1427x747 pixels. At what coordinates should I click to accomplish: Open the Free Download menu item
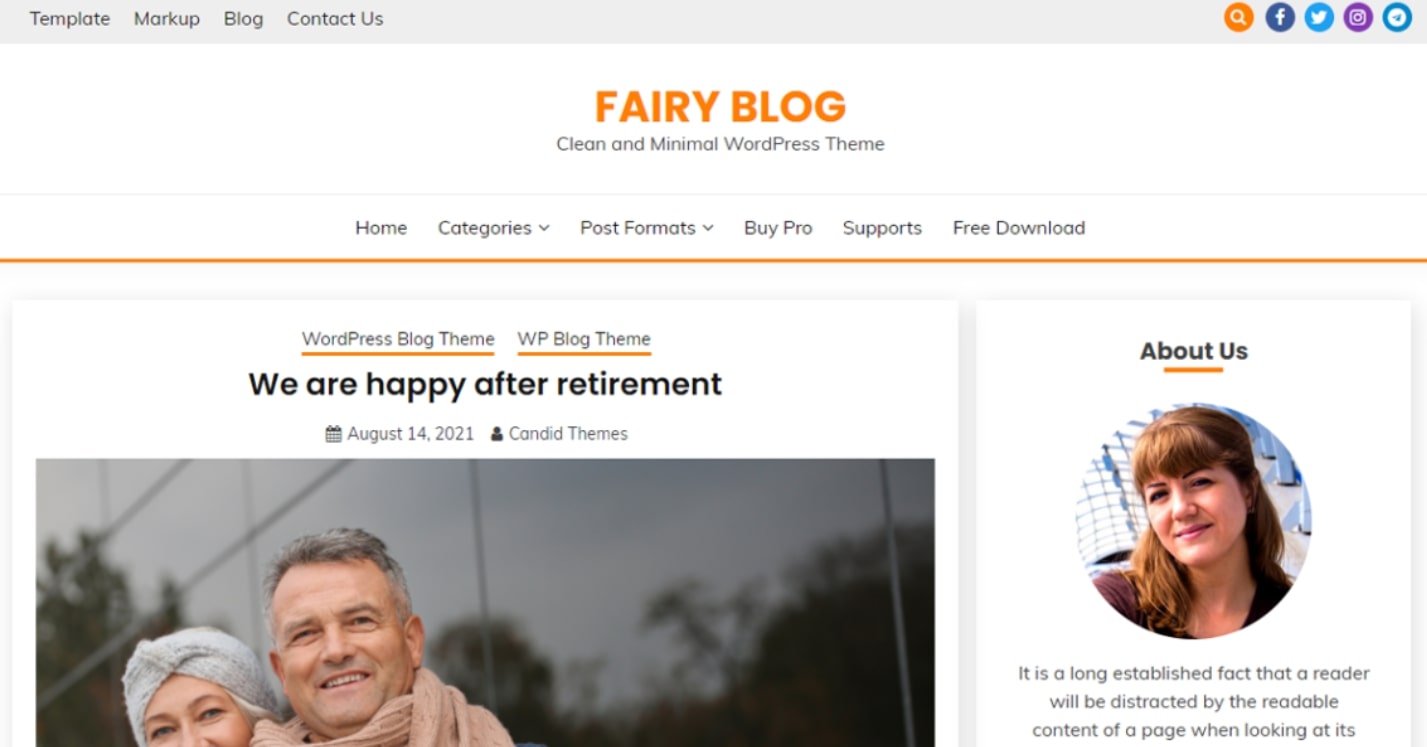tap(1019, 228)
